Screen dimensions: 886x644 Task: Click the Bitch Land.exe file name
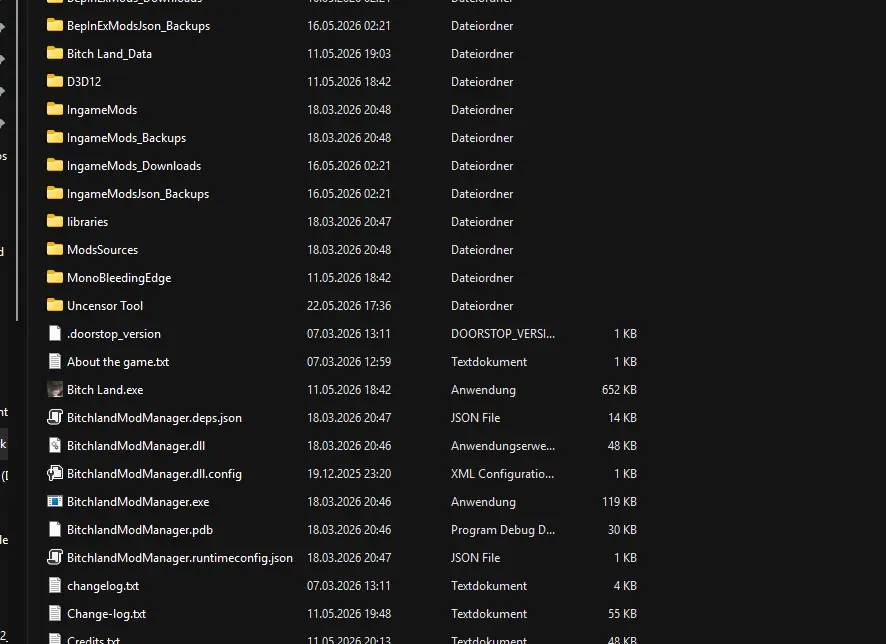click(105, 390)
